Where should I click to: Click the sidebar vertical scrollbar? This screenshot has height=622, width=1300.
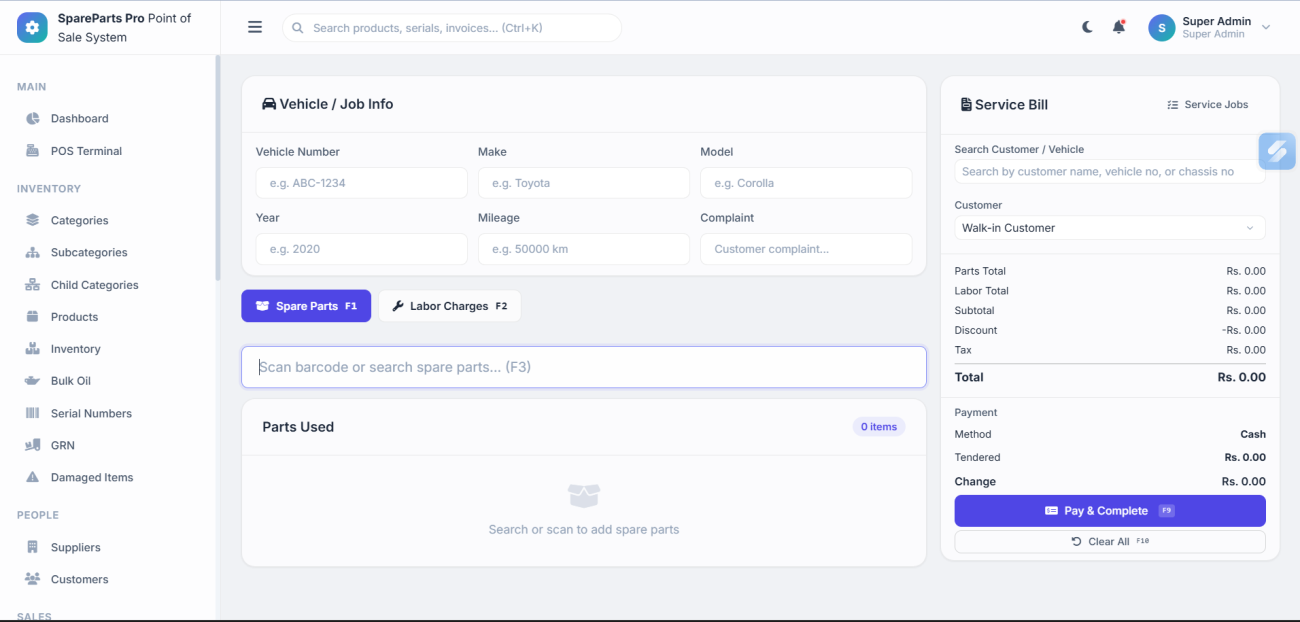click(x=217, y=168)
